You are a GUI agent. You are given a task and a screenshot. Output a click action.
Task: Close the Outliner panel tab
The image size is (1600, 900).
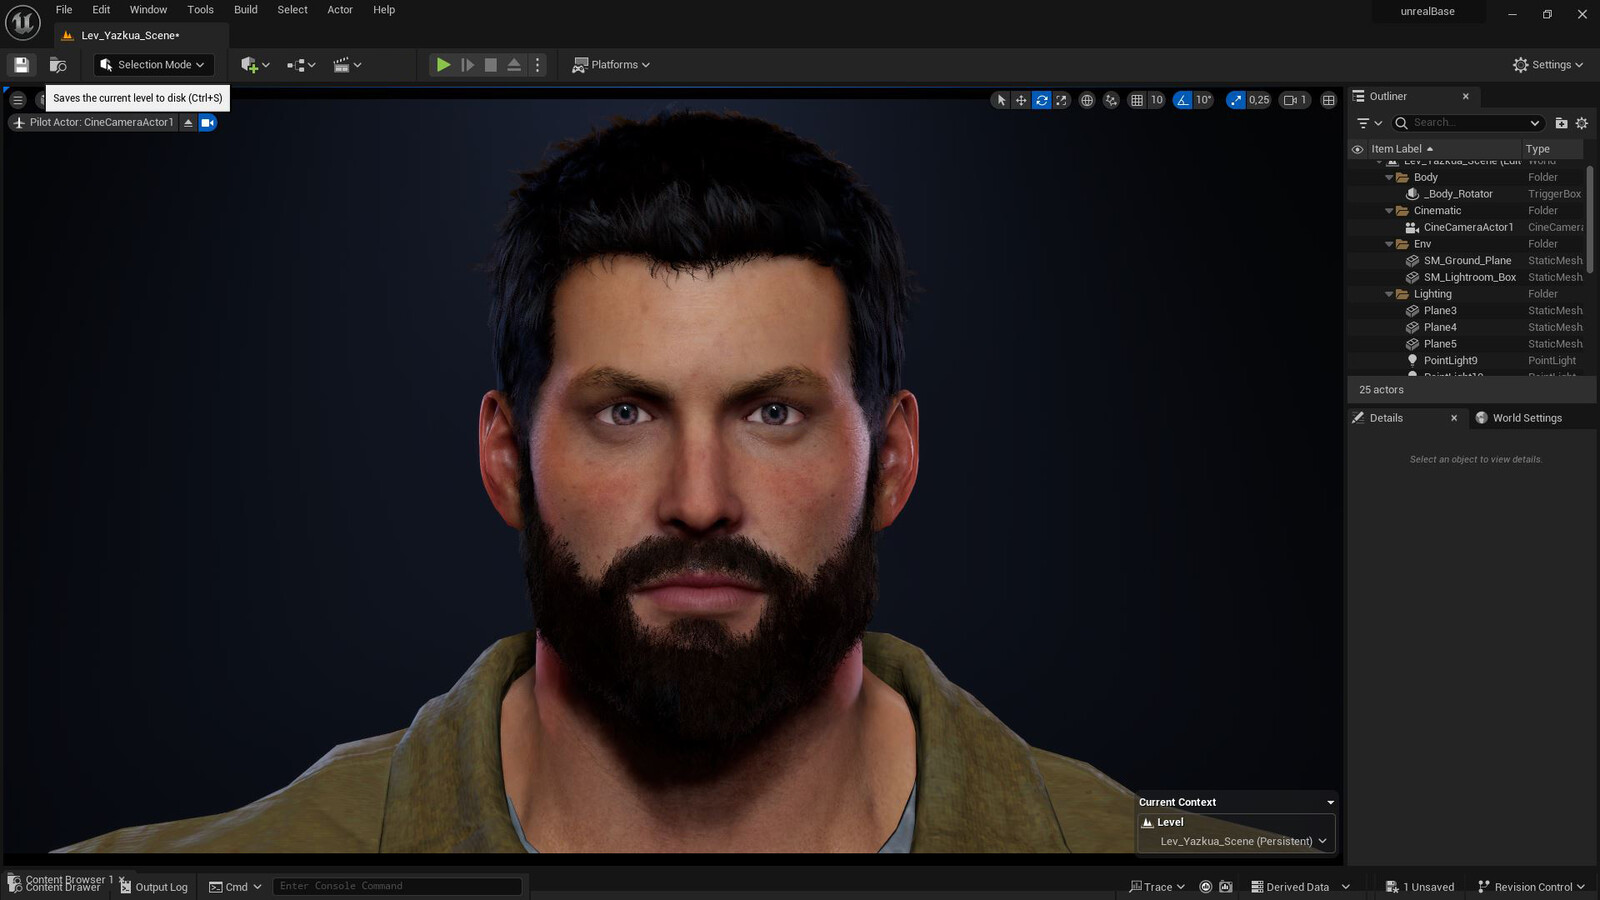click(1466, 97)
